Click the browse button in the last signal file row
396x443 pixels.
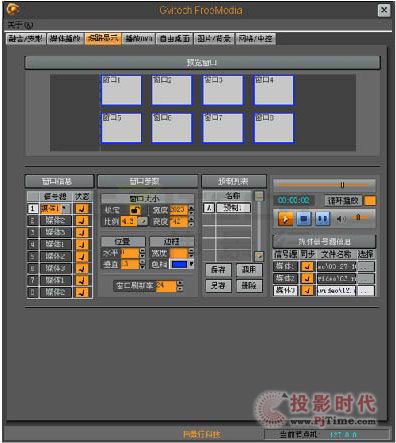[x=366, y=291]
